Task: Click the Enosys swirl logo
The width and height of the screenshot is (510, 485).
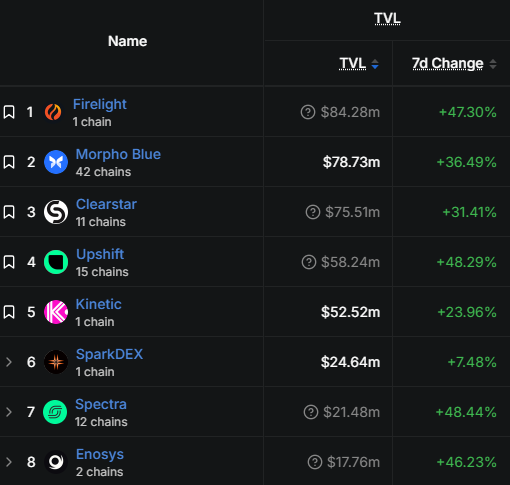Action: 56,462
